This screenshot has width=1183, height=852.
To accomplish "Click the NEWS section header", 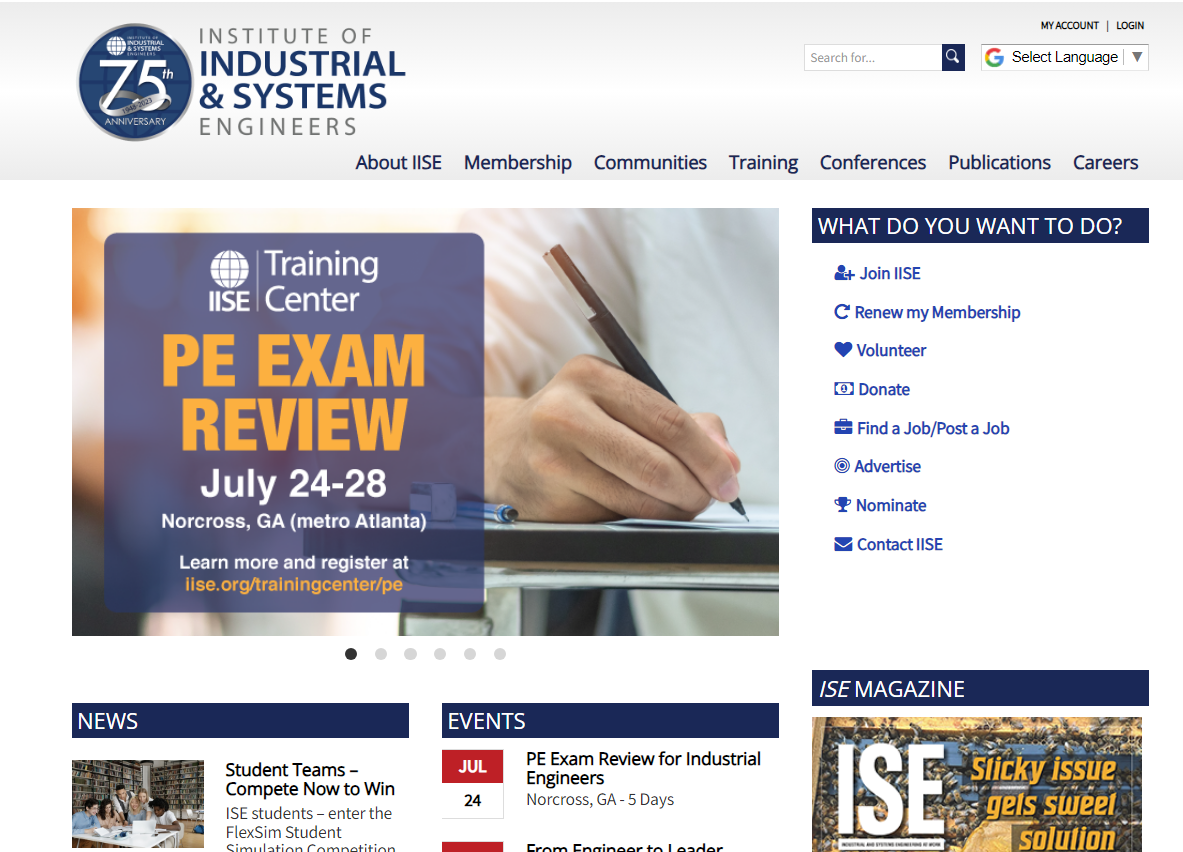I will [x=241, y=721].
